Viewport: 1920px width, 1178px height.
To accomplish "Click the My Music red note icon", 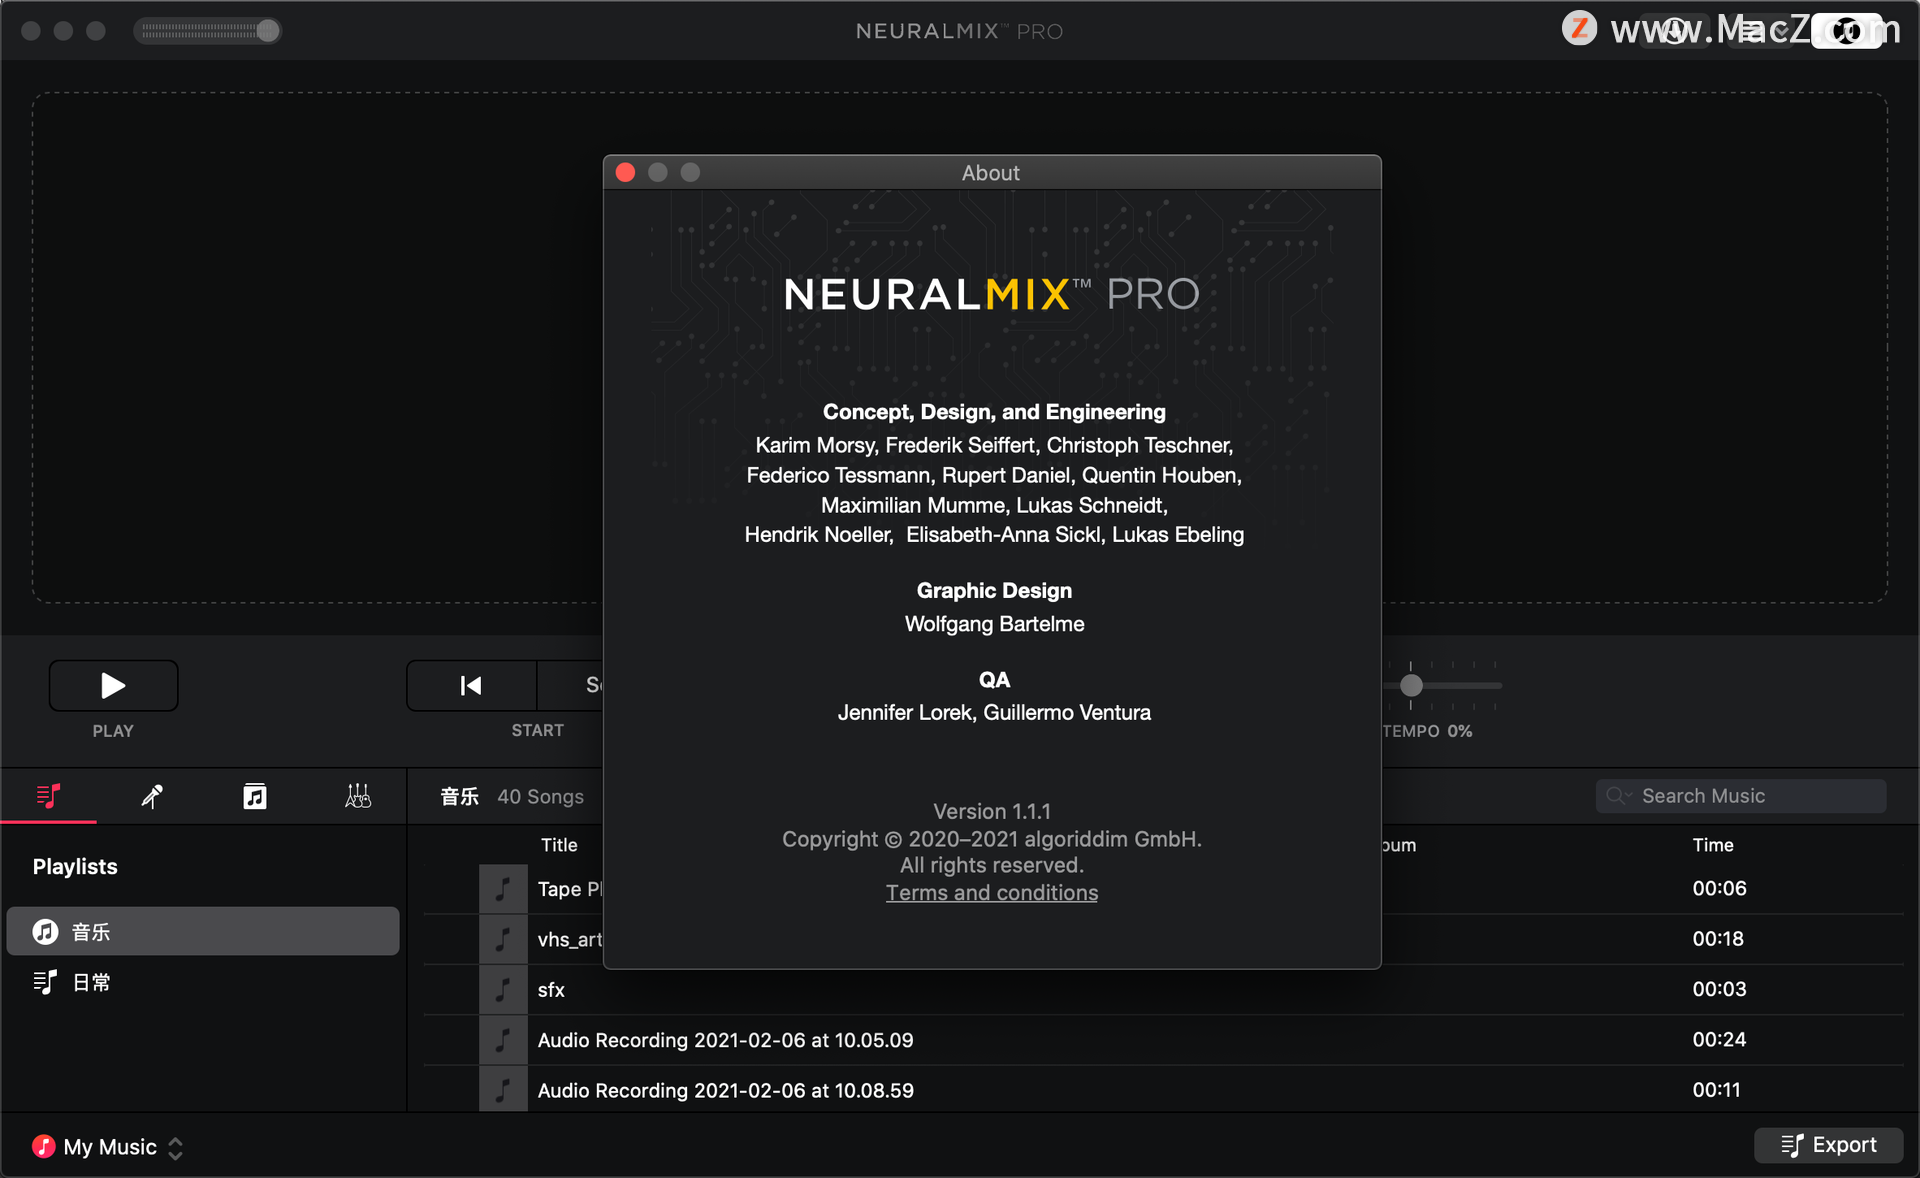I will [x=43, y=1146].
